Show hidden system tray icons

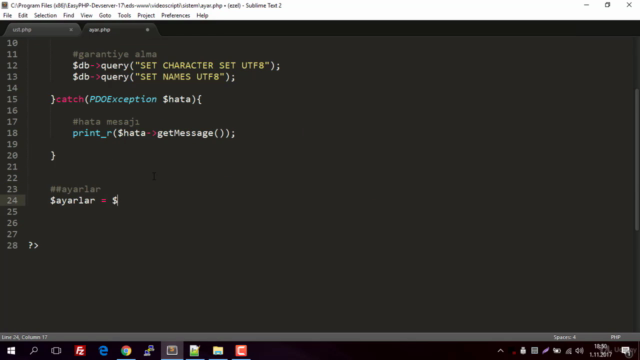click(x=500, y=351)
